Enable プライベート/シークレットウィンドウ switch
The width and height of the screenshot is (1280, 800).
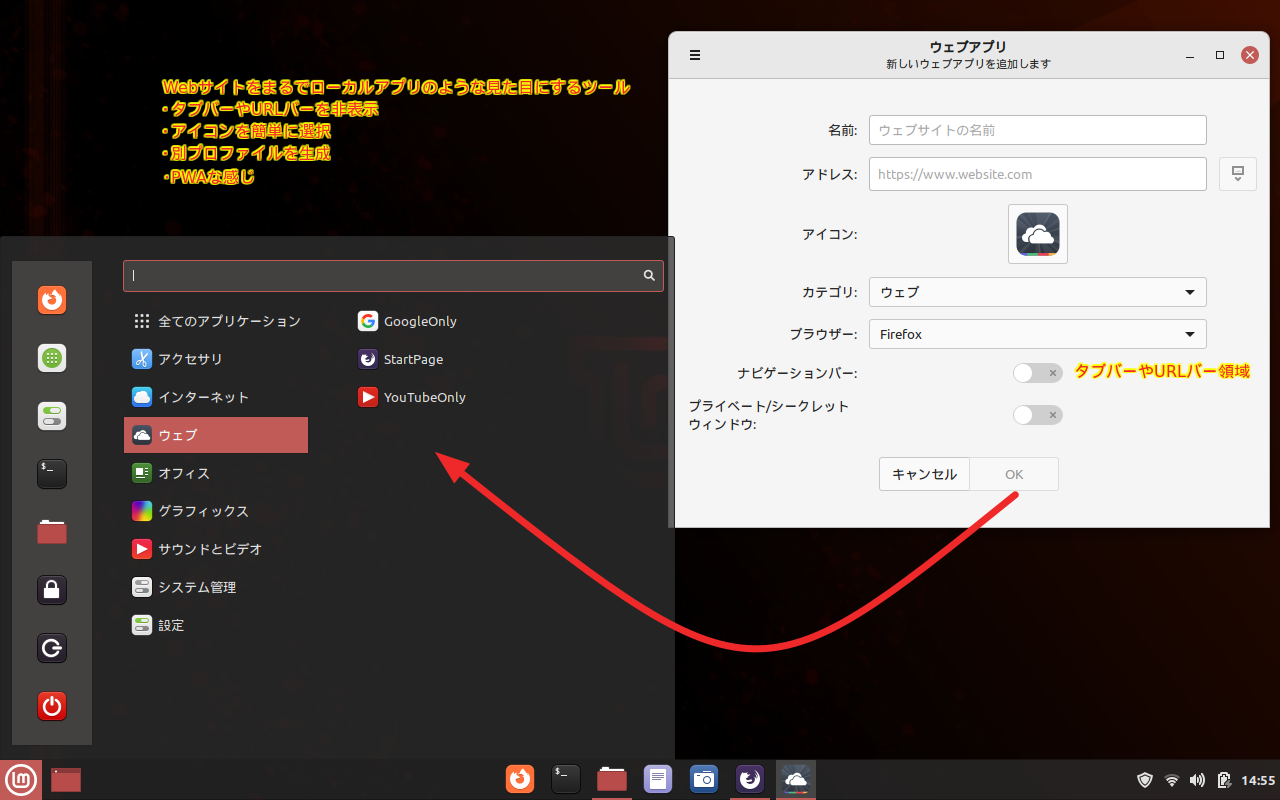pyautogui.click(x=1037, y=415)
